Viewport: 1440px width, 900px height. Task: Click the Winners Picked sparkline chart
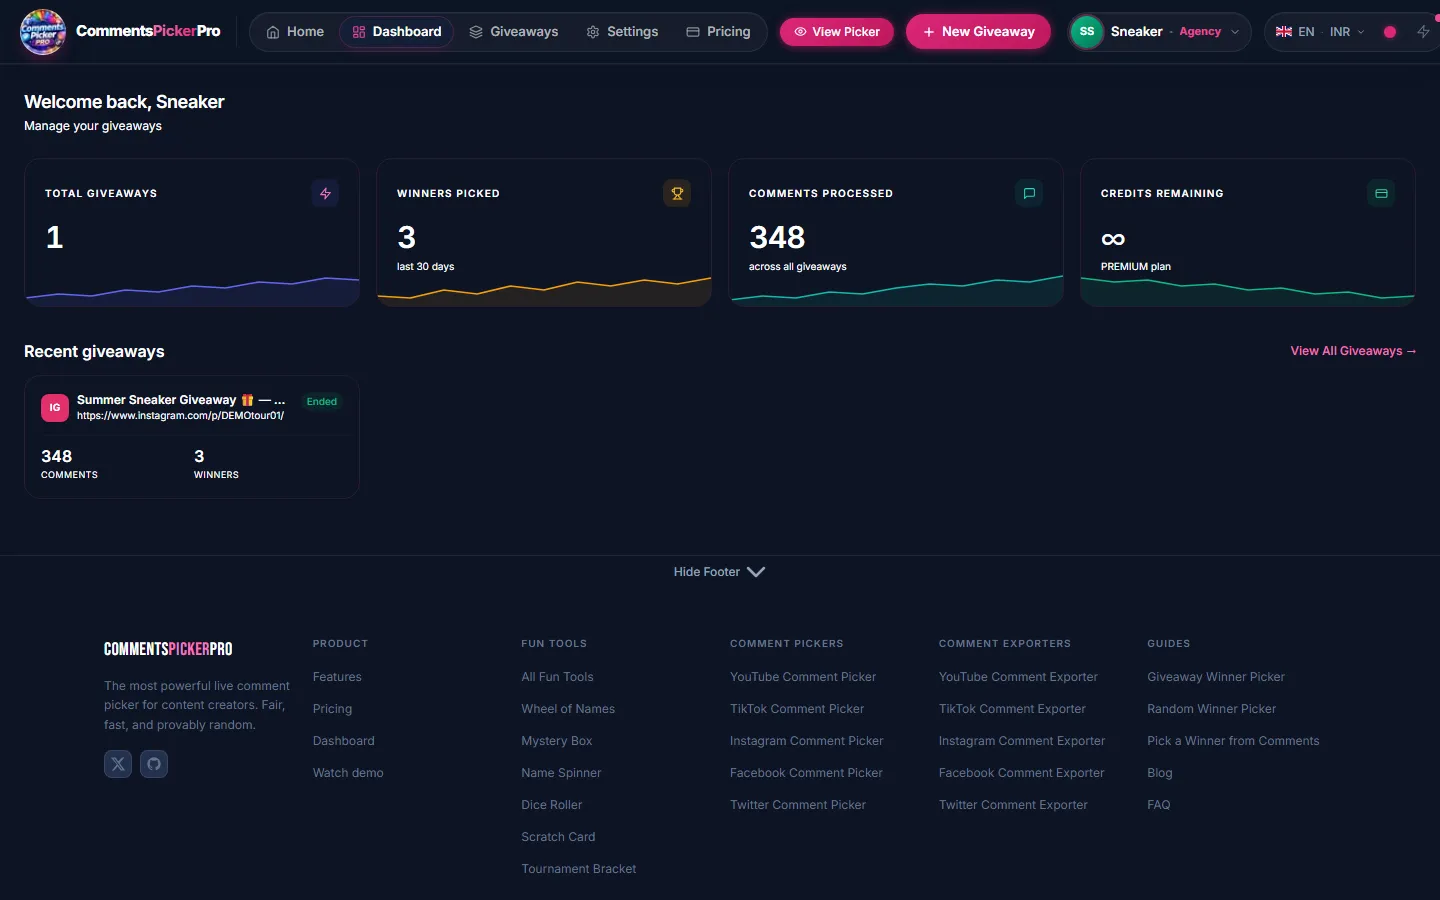544,290
